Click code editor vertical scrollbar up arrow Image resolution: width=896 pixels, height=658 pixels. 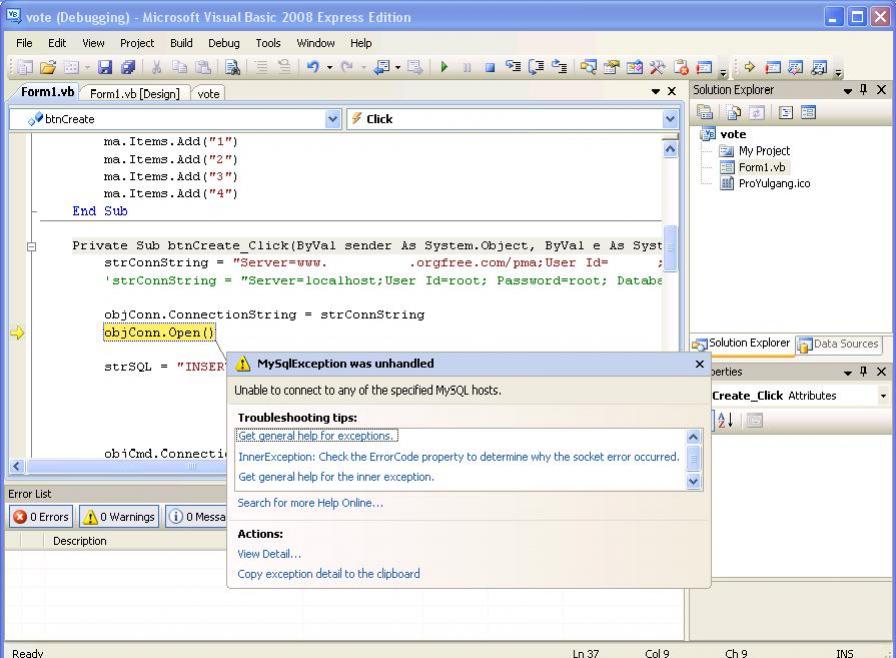coord(670,149)
